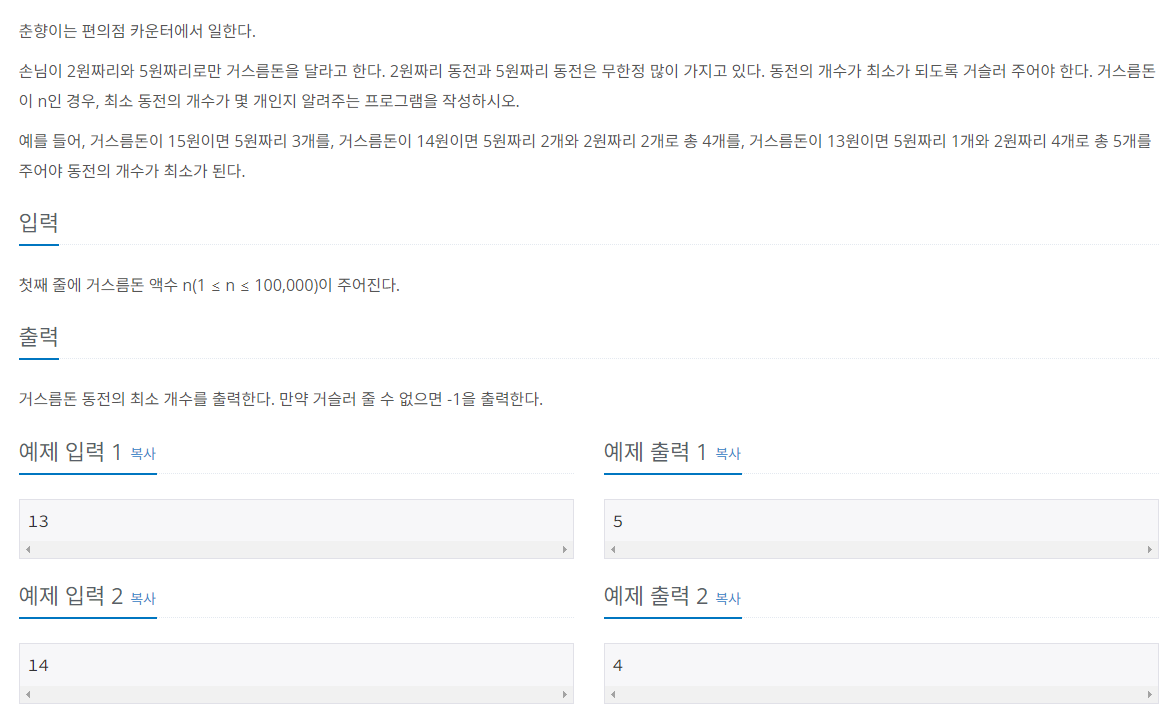Click the 13 value in example input 1

[x=38, y=521]
